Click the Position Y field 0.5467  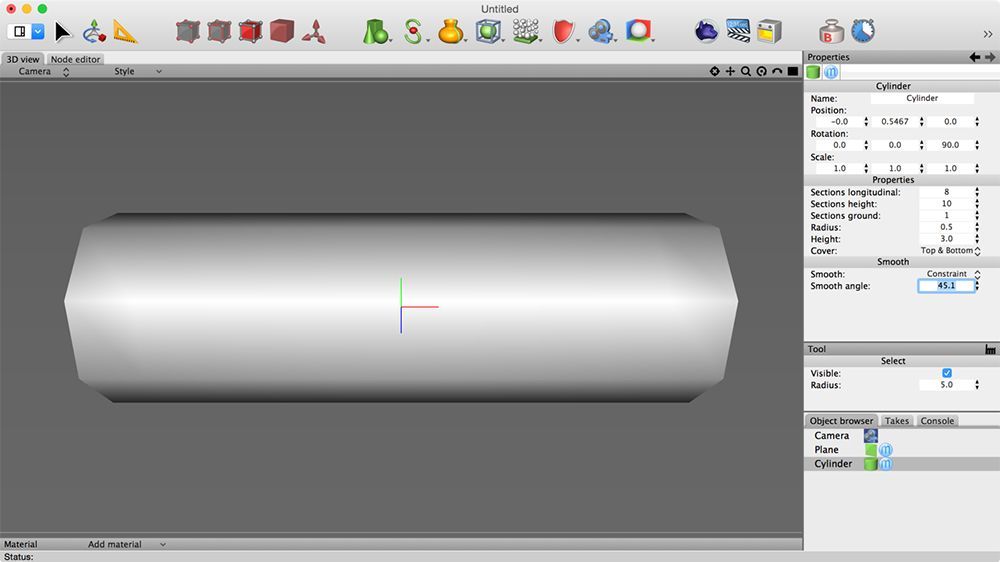point(895,121)
